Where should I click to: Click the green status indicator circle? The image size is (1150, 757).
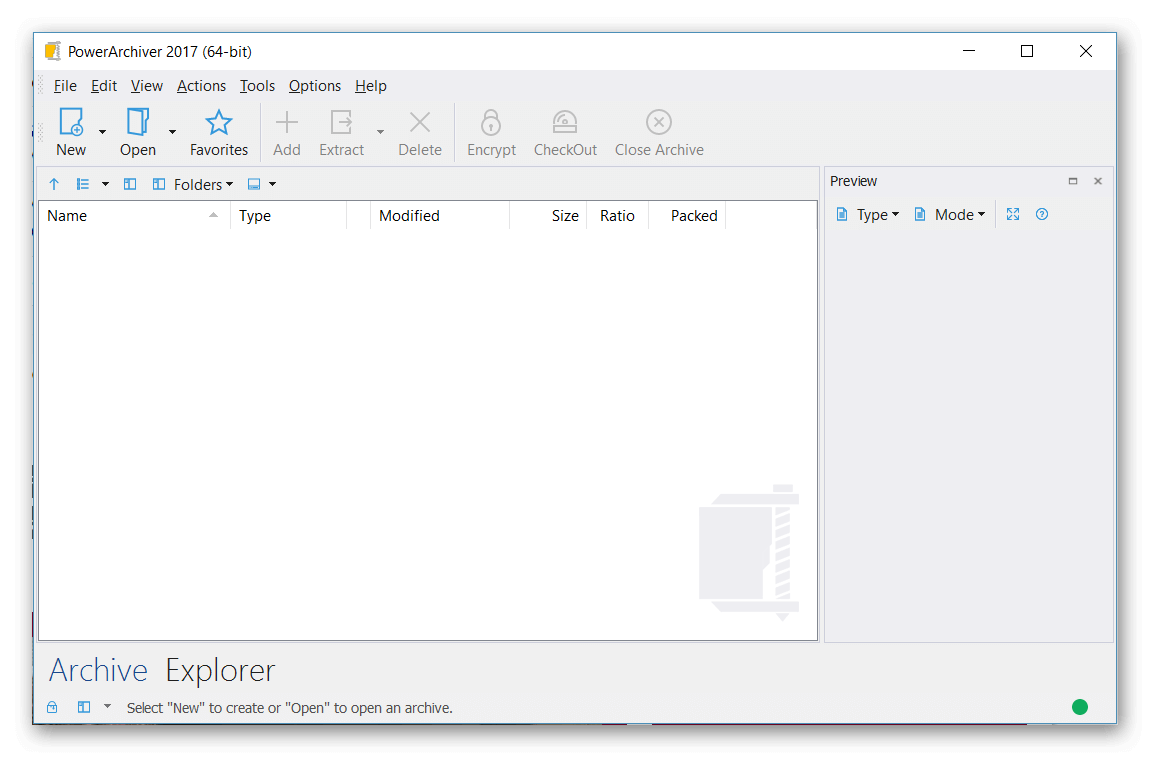[1080, 707]
